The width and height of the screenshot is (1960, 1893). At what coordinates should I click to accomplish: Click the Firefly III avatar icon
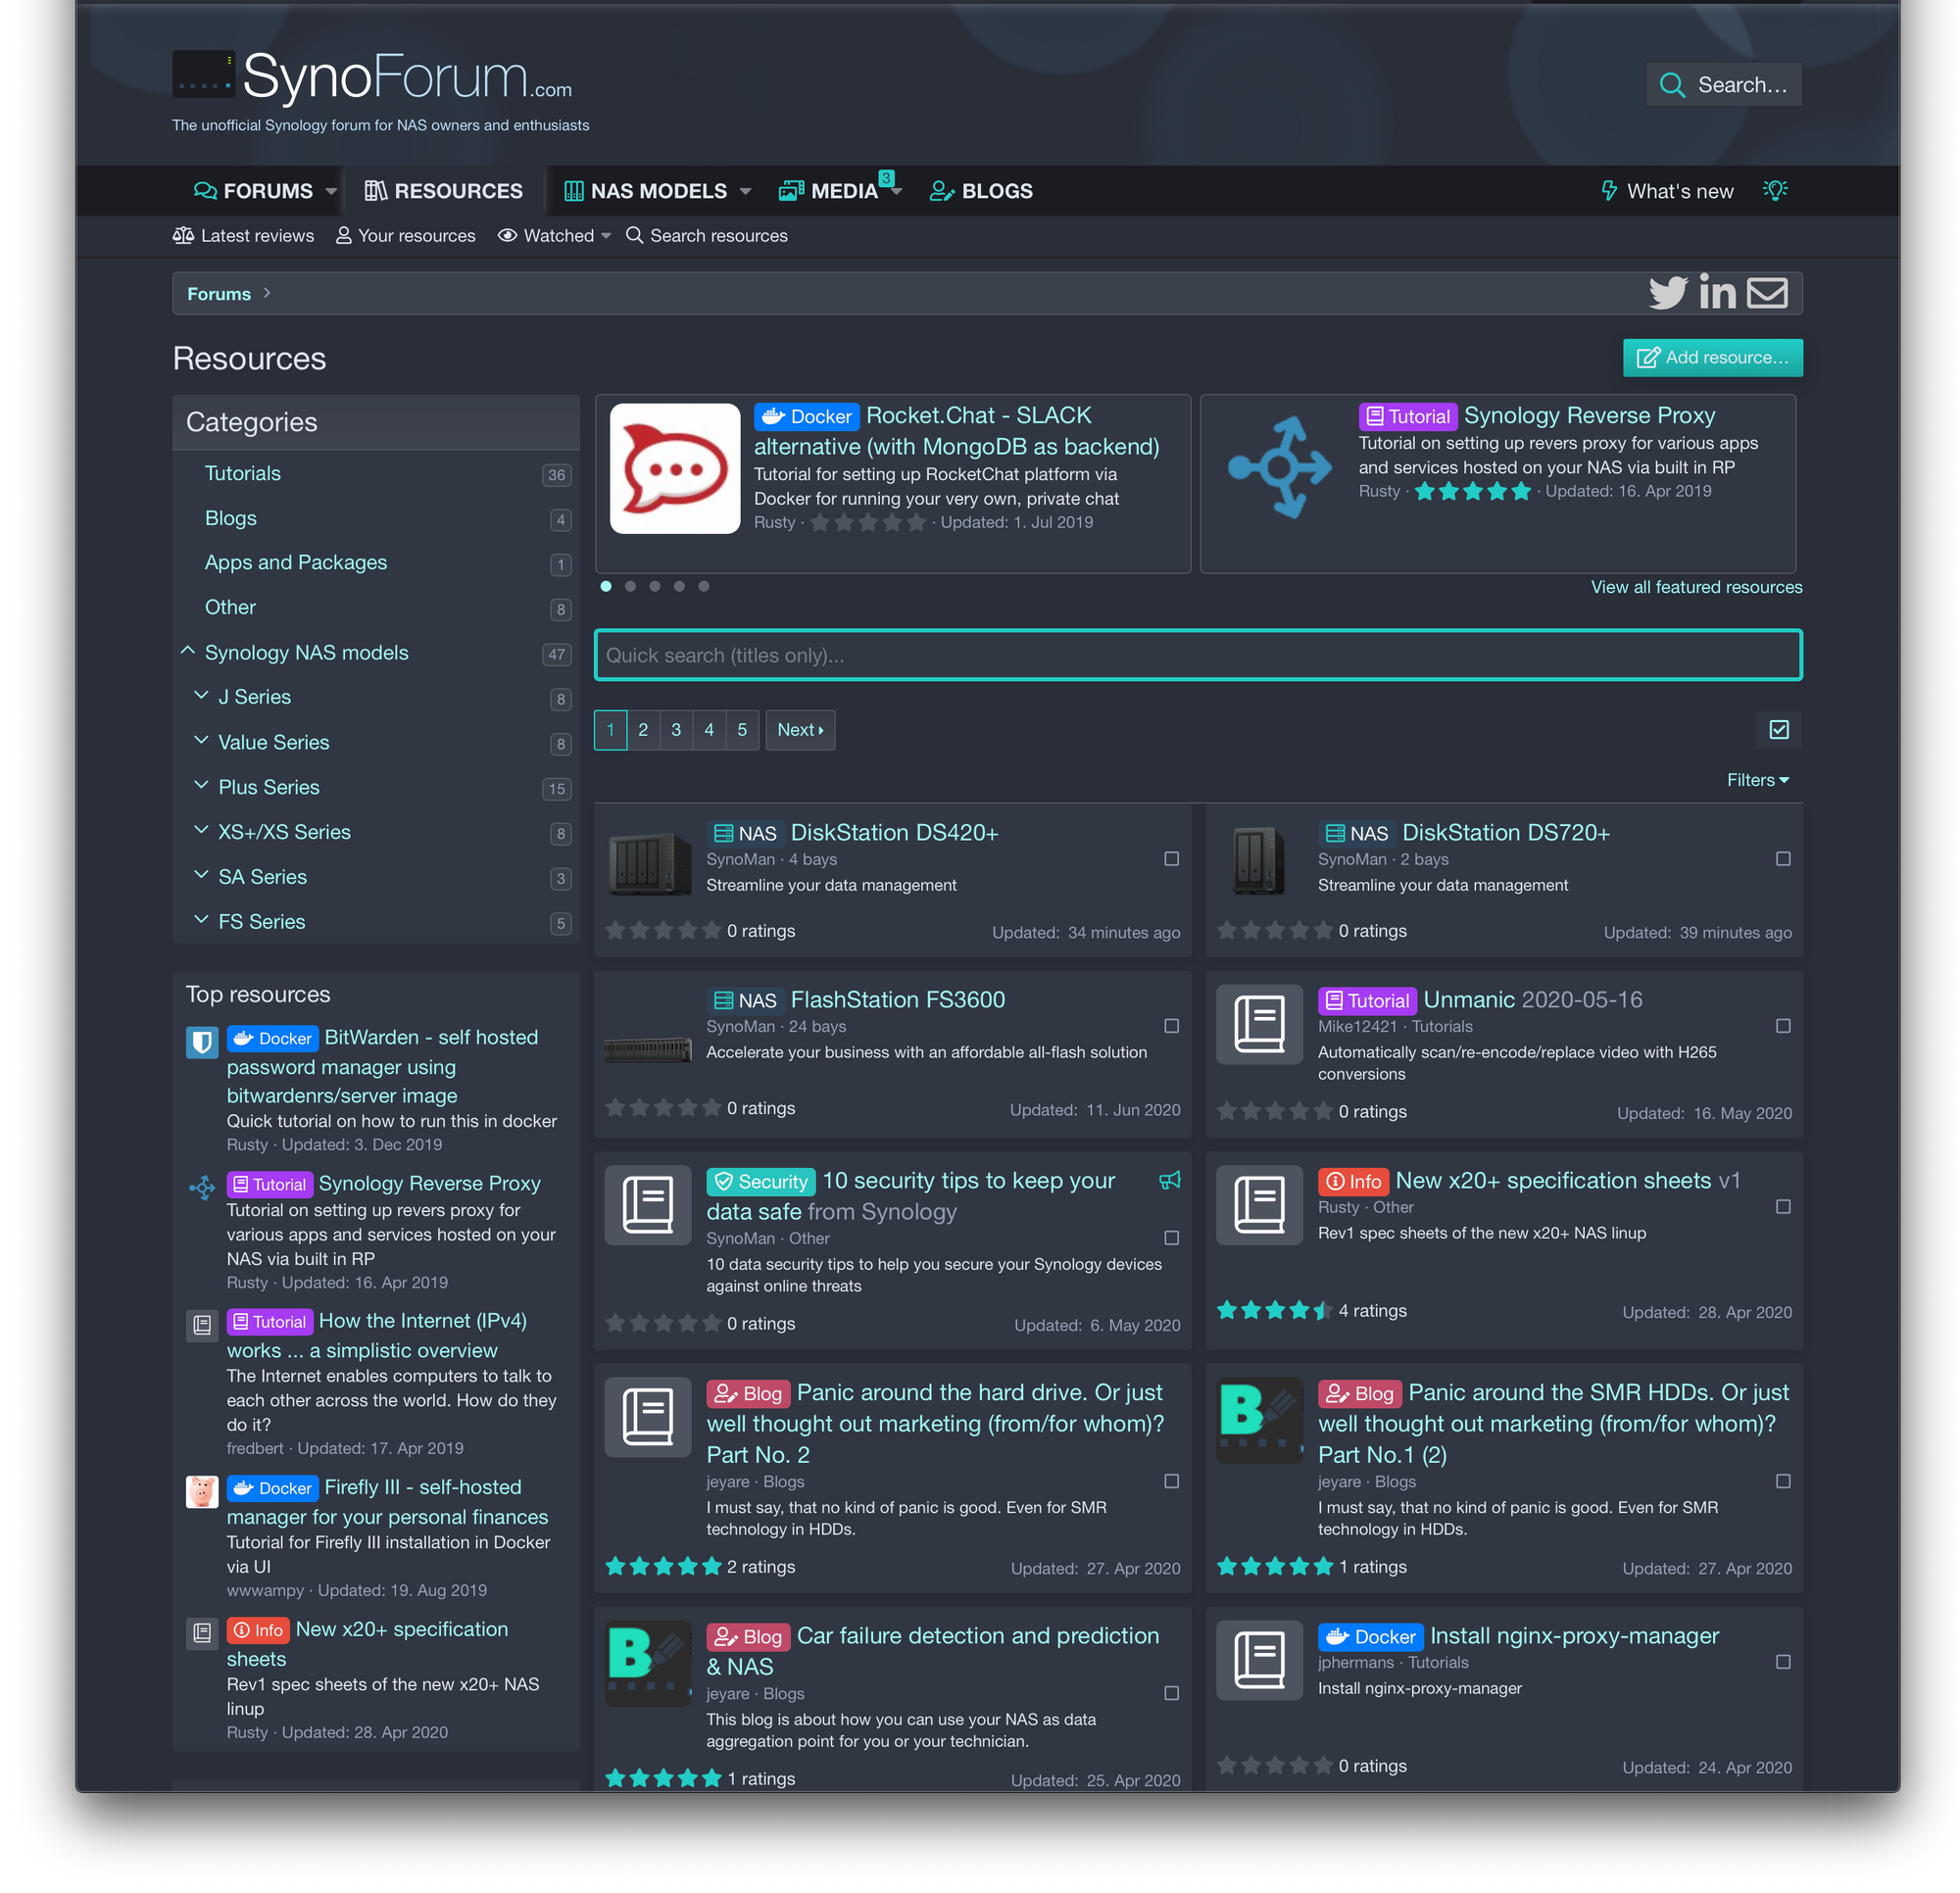tap(202, 1492)
